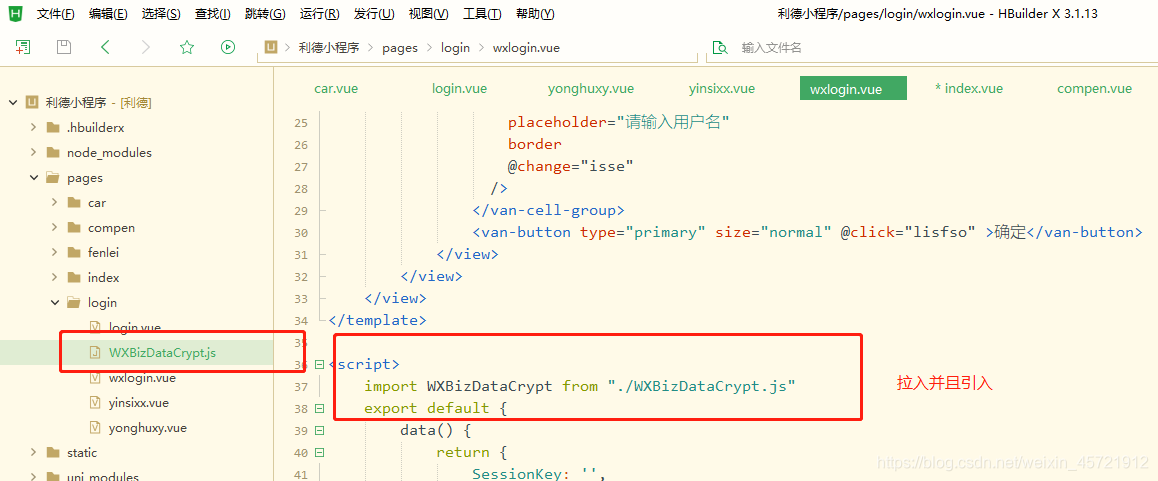Screen dimensions: 1158x481
Task: Click the yonghuxy.vue file icon in tree
Action: pos(94,428)
